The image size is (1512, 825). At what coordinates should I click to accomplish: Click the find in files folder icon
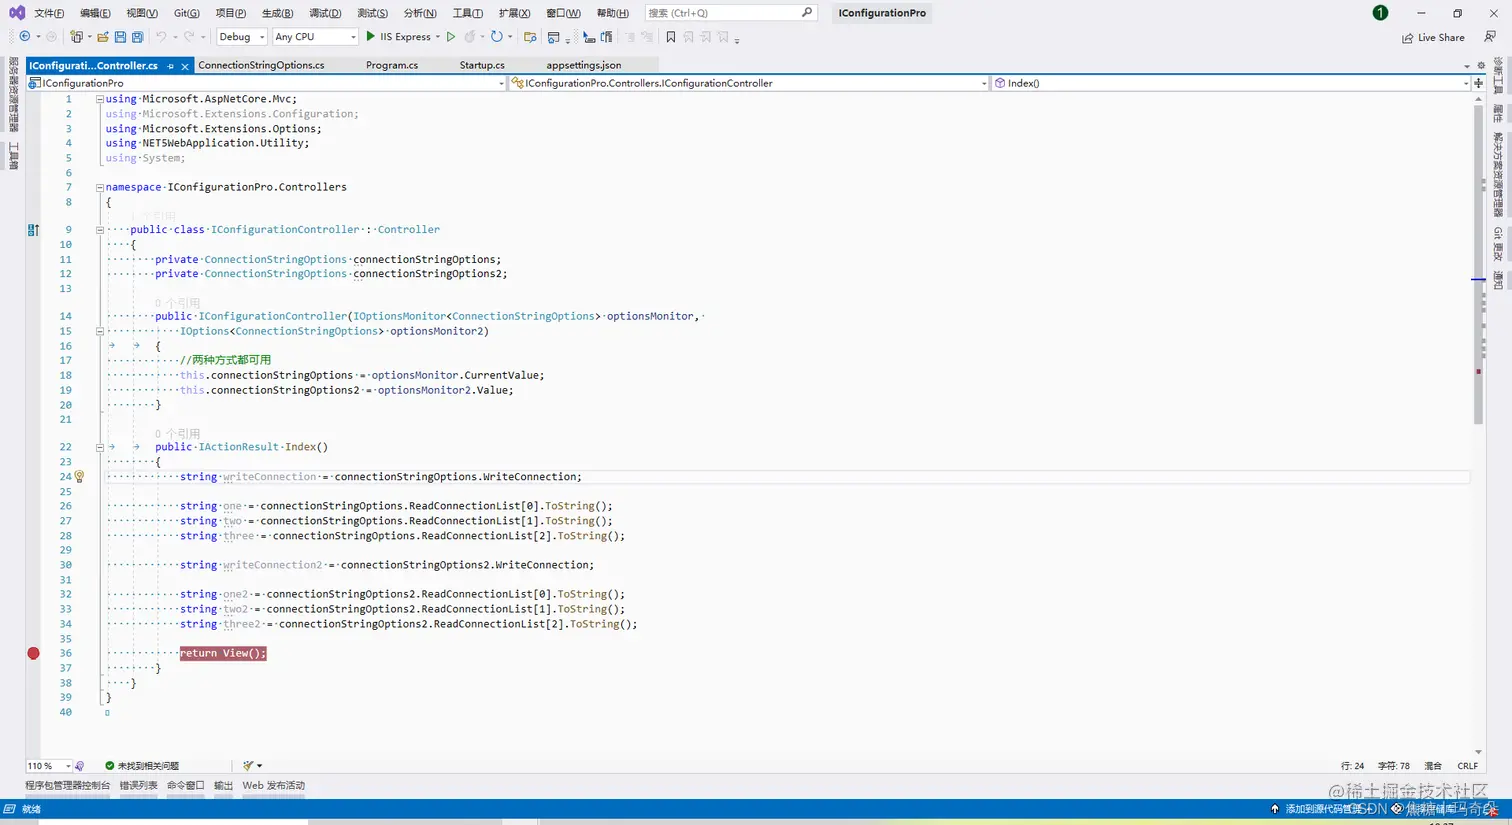pyautogui.click(x=530, y=37)
